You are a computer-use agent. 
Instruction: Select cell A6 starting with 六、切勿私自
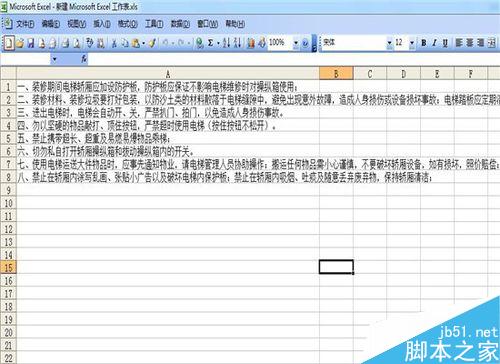click(168, 152)
